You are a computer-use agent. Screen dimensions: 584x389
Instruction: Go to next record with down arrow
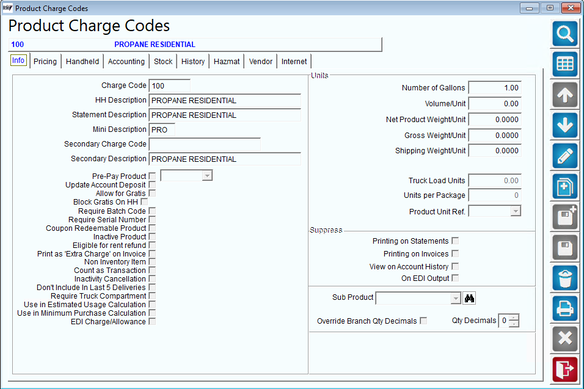tap(565, 126)
